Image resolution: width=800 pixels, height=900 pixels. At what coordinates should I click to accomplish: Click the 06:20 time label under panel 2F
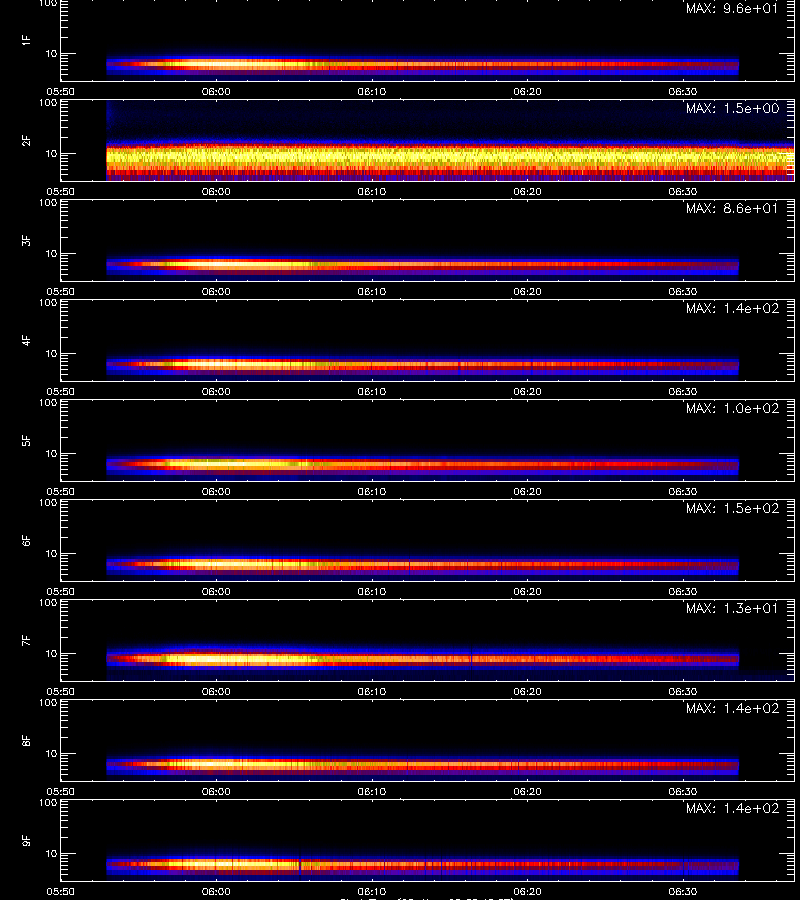(x=527, y=192)
